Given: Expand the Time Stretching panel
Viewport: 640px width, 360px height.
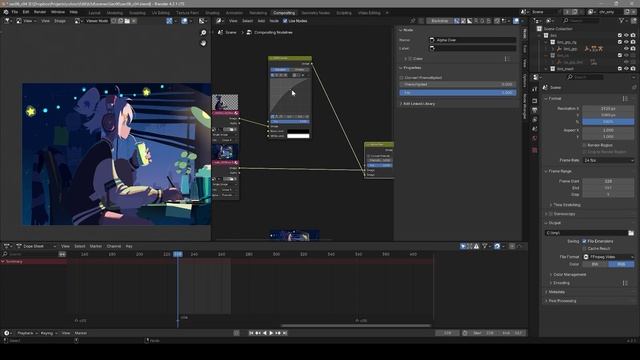Looking at the screenshot, I should click(551, 205).
